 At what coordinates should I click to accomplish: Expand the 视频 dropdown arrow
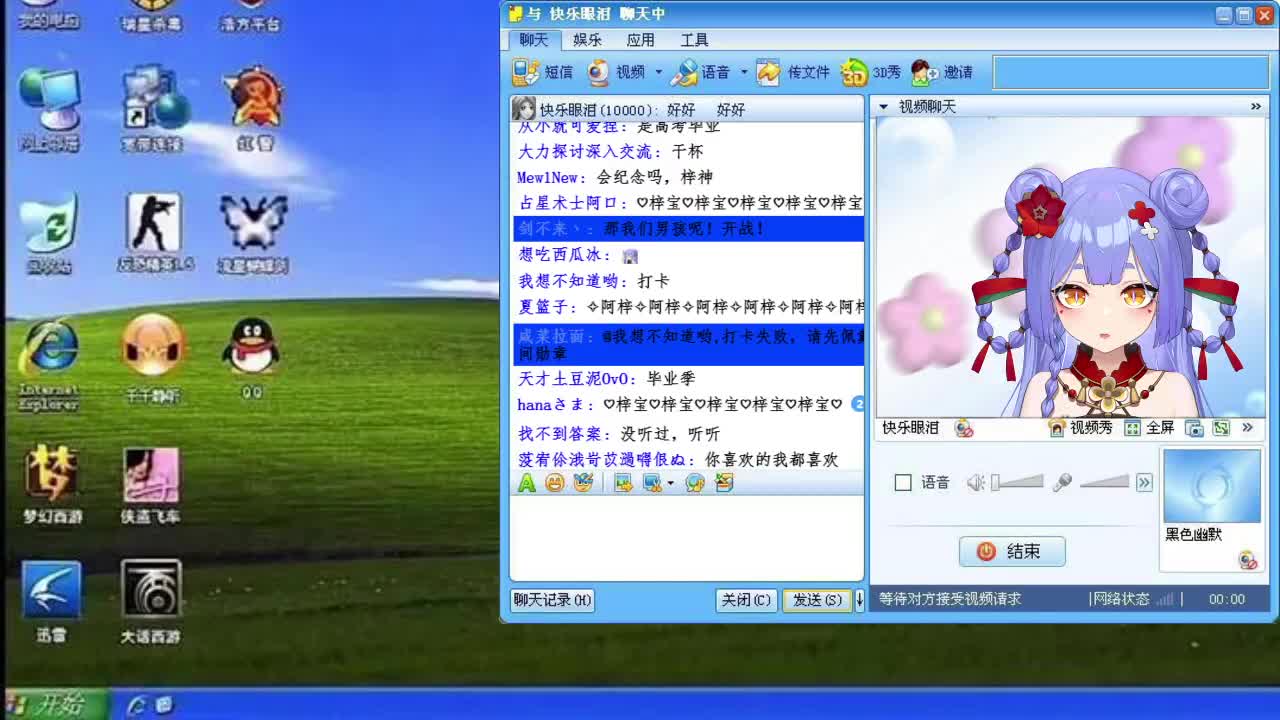[658, 72]
